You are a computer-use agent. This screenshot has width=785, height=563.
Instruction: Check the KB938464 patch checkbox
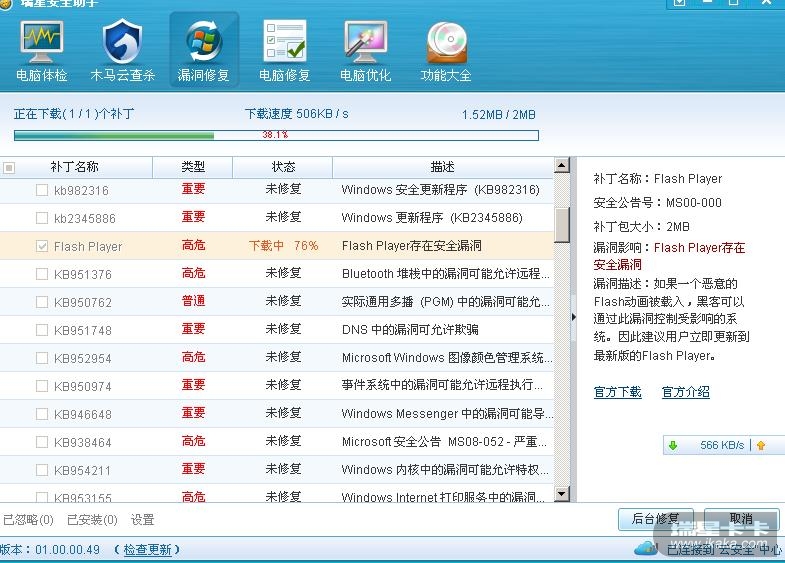[x=42, y=442]
